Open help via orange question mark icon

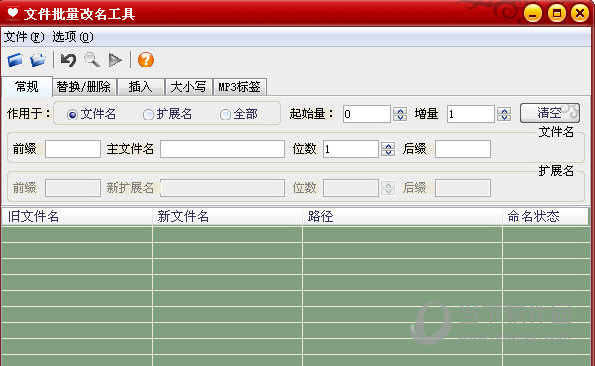pyautogui.click(x=146, y=60)
